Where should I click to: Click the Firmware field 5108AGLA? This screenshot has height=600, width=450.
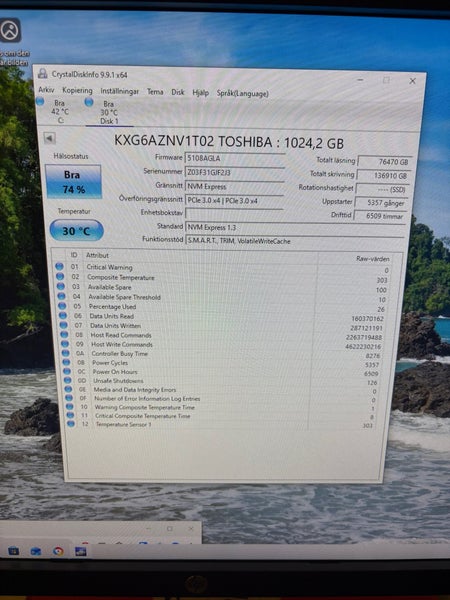click(235, 158)
